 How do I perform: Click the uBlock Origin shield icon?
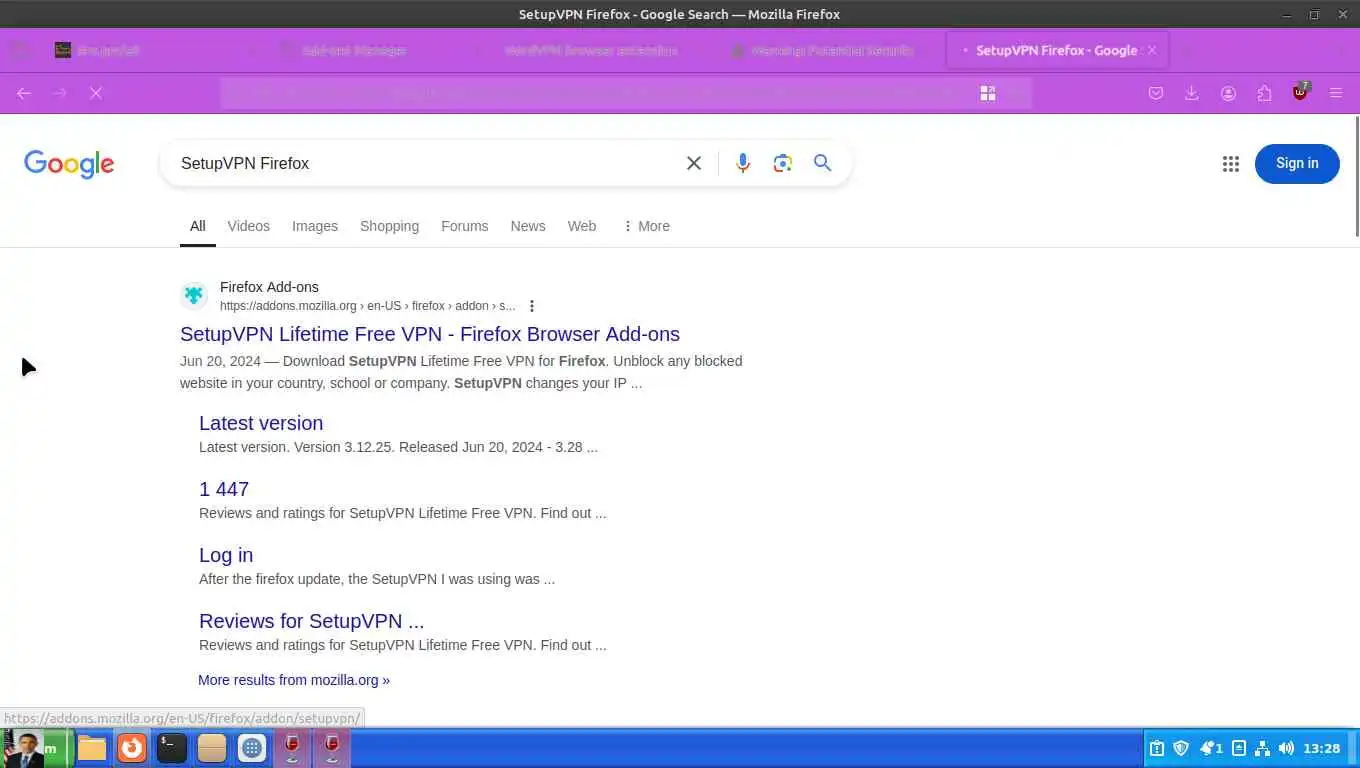click(1300, 92)
